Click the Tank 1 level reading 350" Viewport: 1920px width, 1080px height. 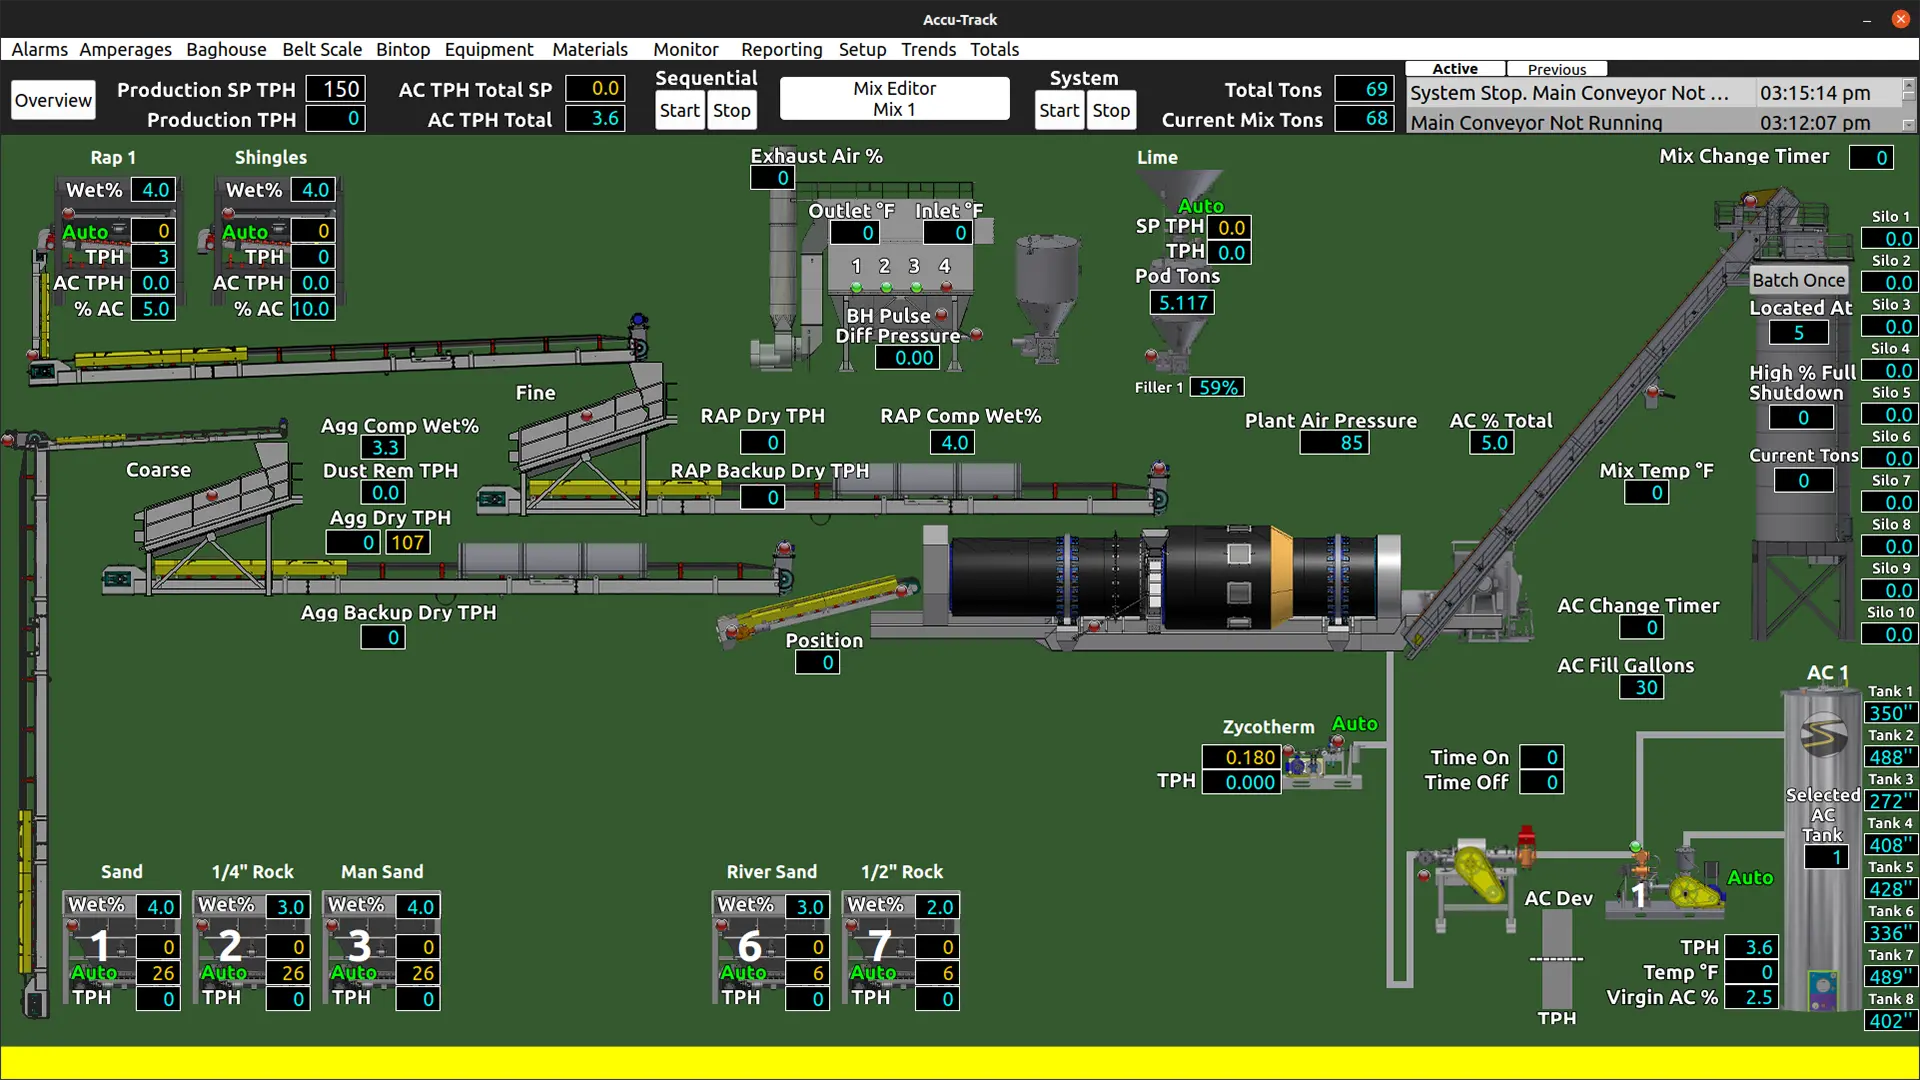click(1889, 713)
